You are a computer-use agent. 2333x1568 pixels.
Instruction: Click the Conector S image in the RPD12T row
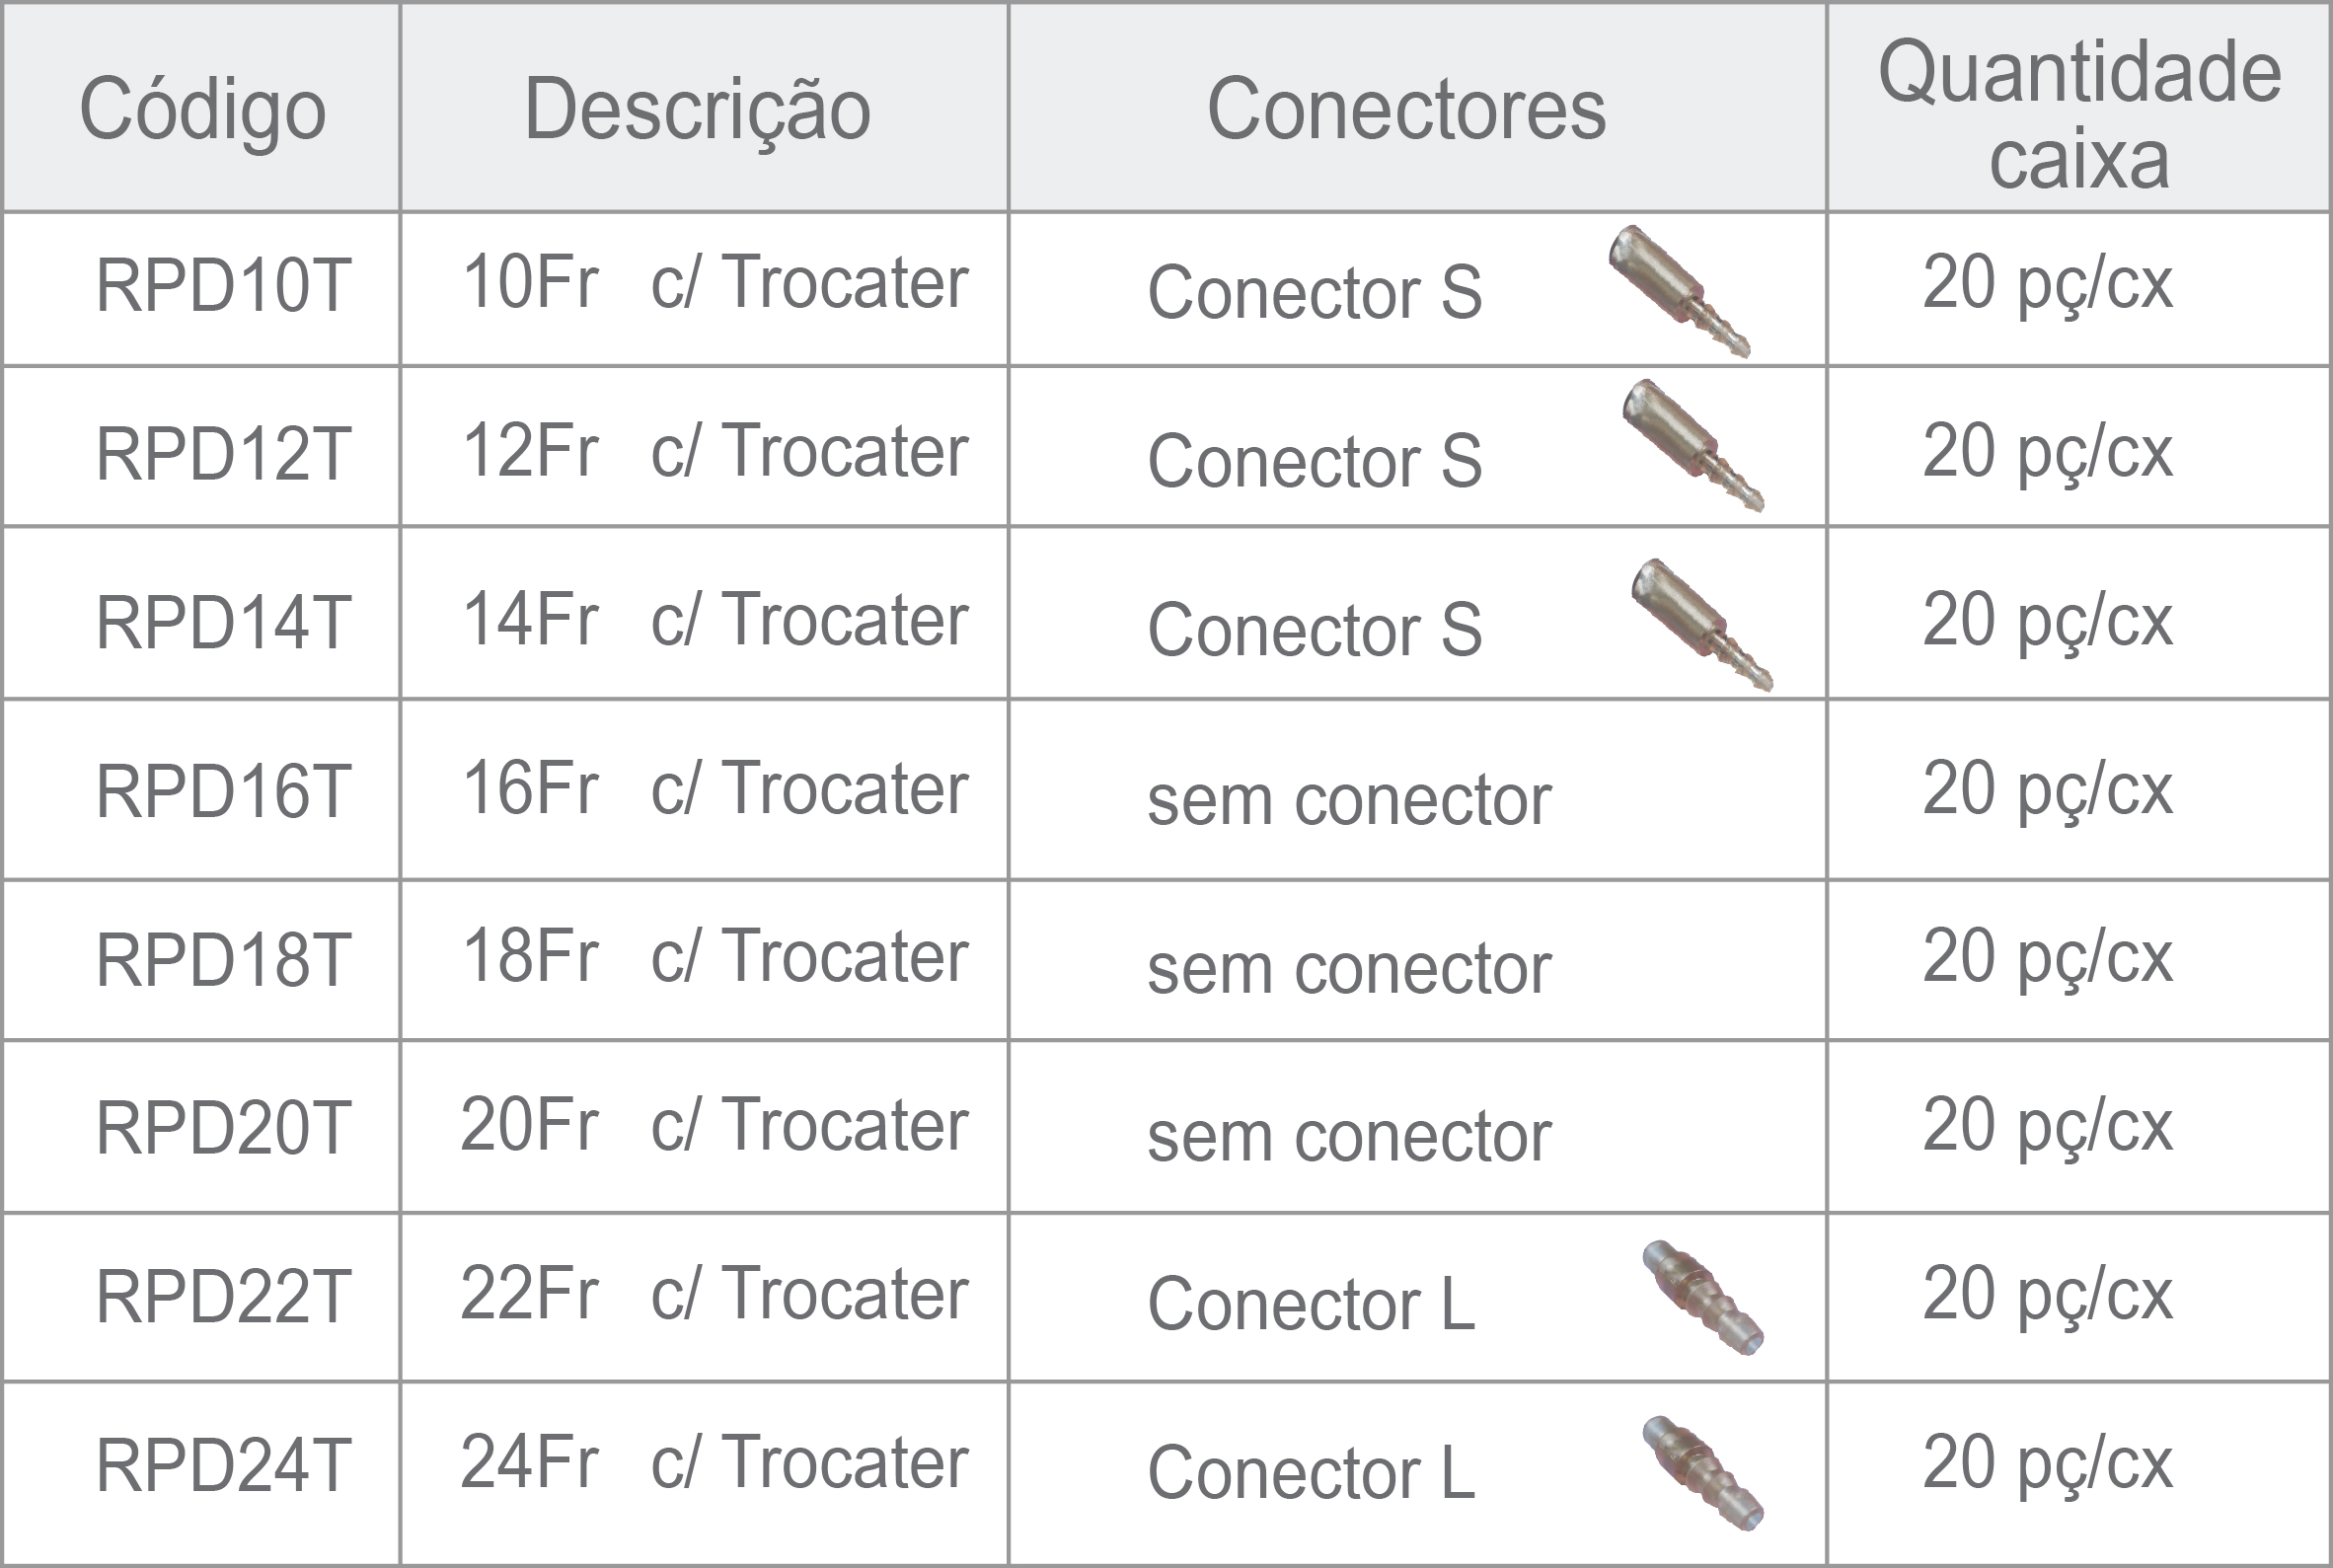pos(1692,445)
